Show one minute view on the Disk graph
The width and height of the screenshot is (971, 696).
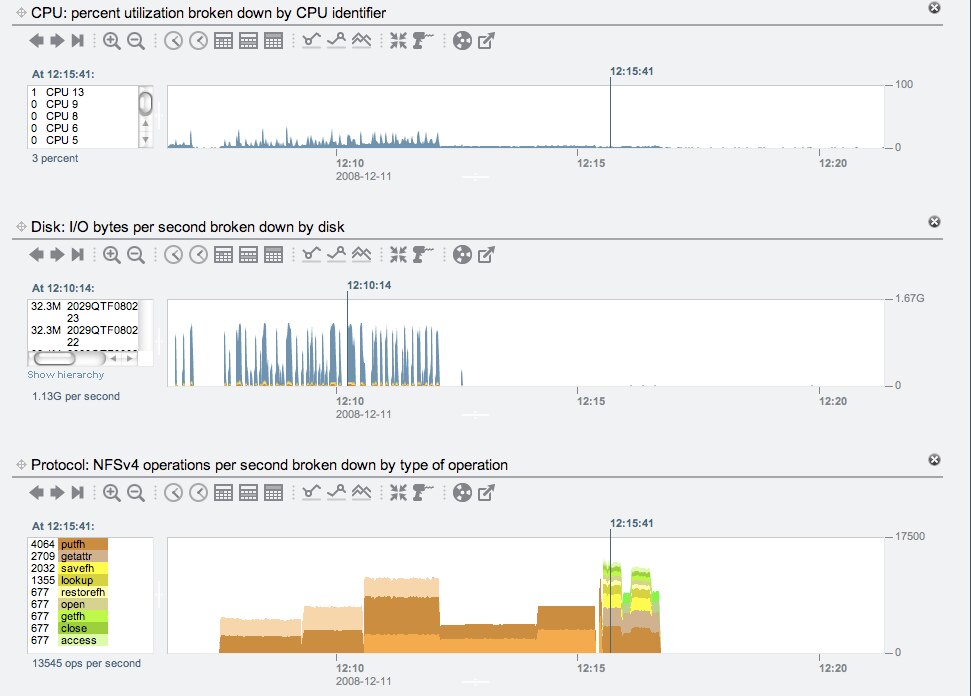tap(173, 254)
